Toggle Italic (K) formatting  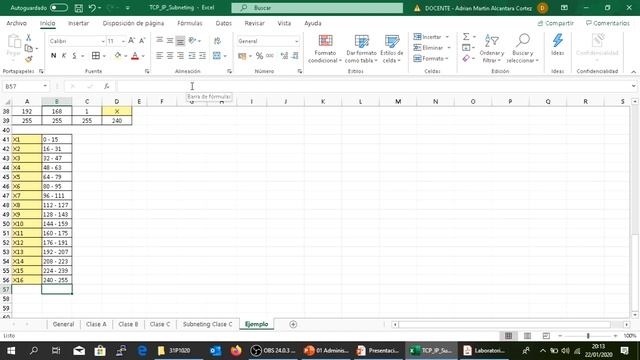click(x=64, y=56)
